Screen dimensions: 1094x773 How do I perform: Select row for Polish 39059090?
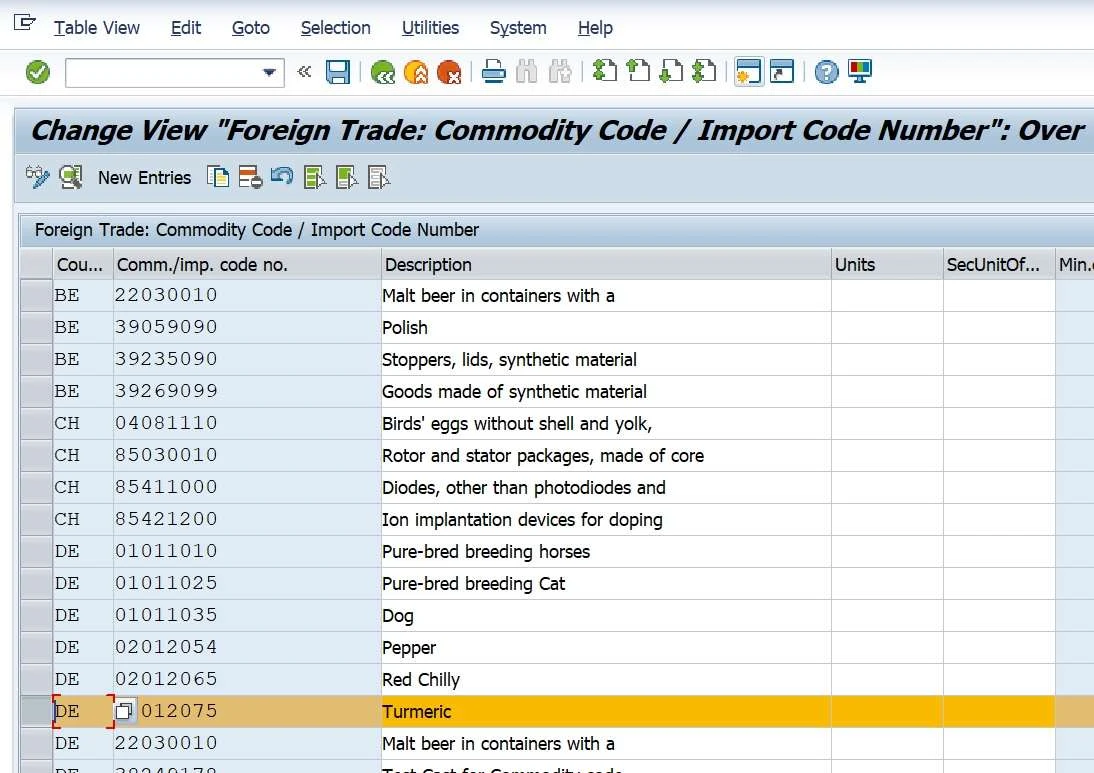pyautogui.click(x=36, y=328)
